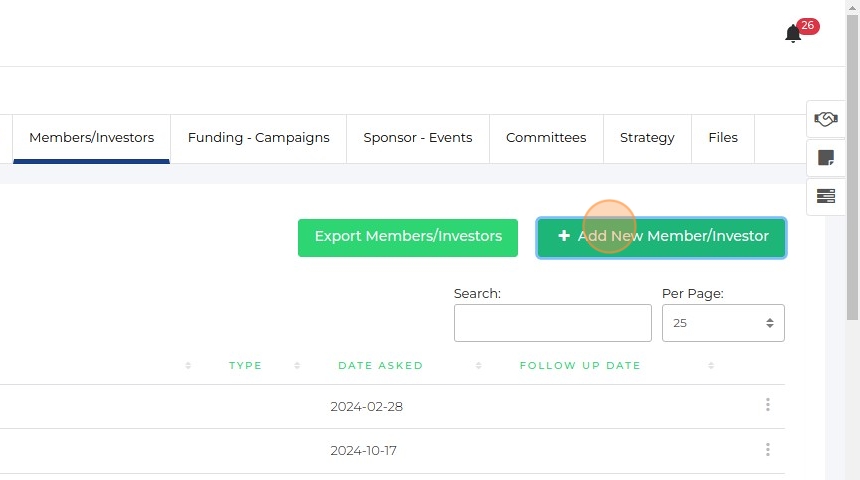Screen dimensions: 860x480
Task: Focus the Search input field
Action: [x=552, y=323]
